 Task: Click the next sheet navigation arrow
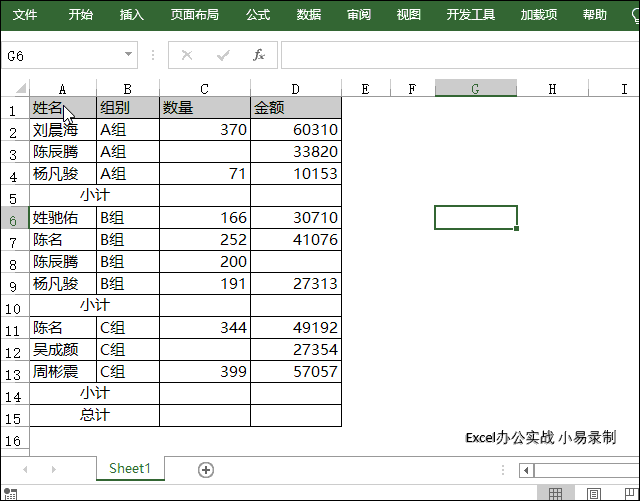53,470
